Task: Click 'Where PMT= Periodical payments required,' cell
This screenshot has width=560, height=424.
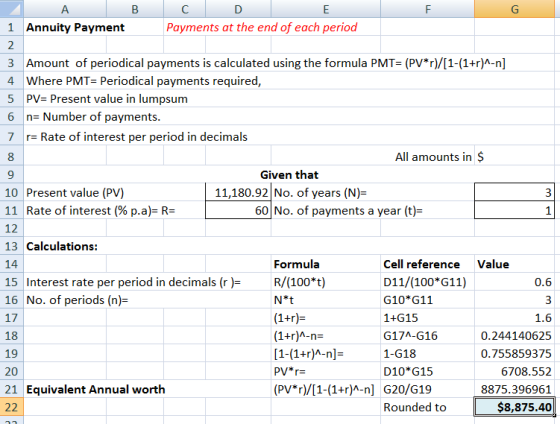Action: point(144,81)
